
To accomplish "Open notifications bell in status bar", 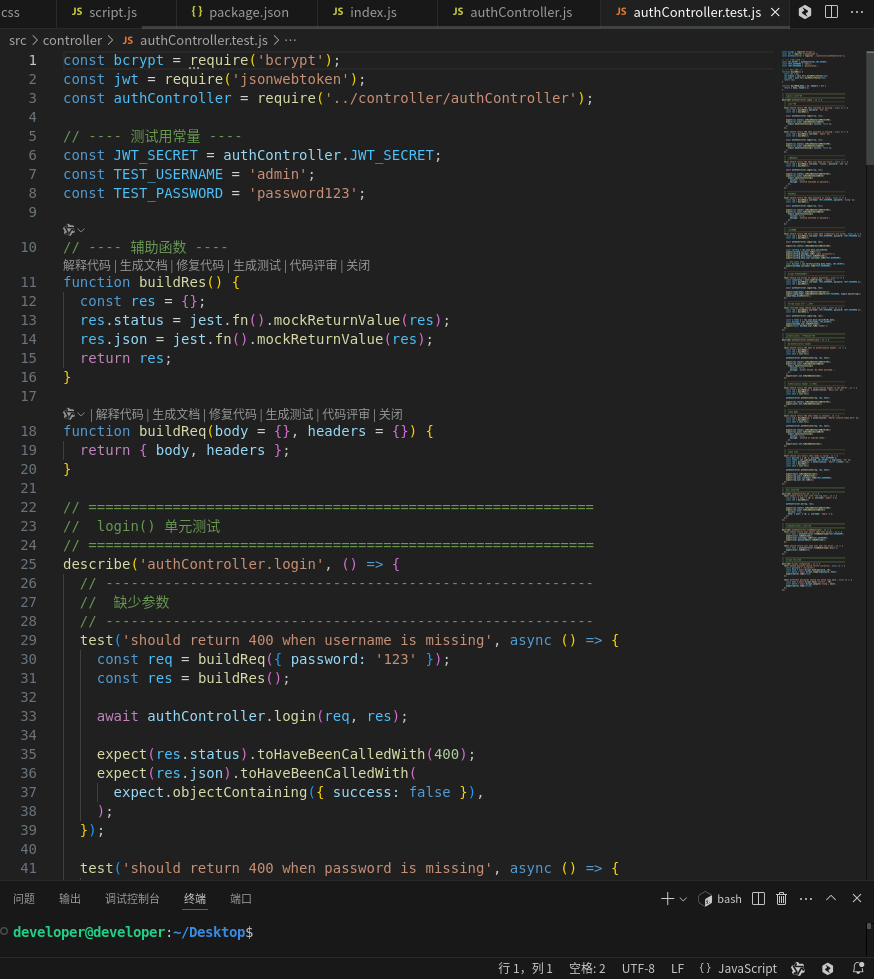I will tap(858, 968).
